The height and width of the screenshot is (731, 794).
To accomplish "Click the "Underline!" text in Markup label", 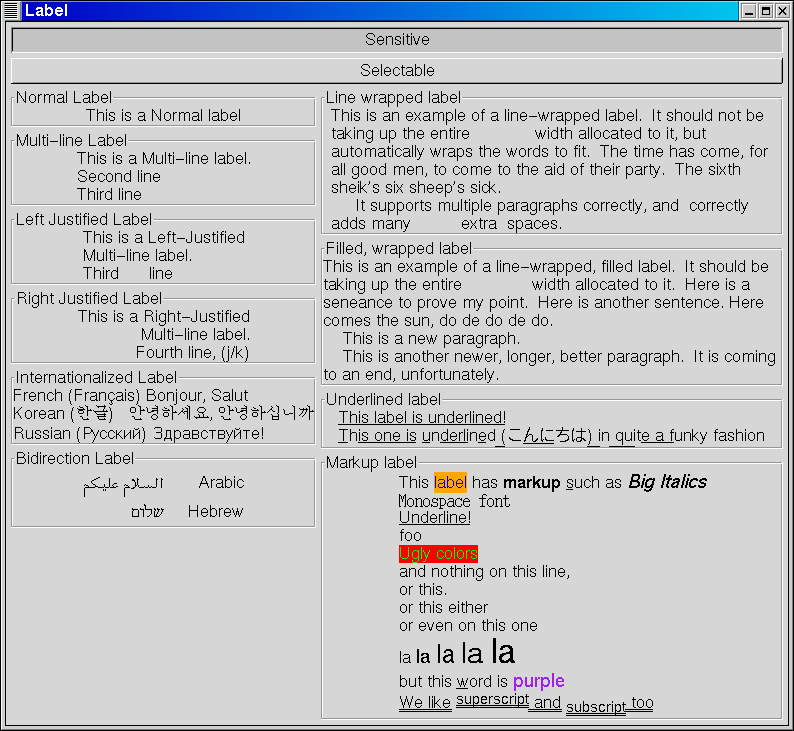I will coord(434,518).
